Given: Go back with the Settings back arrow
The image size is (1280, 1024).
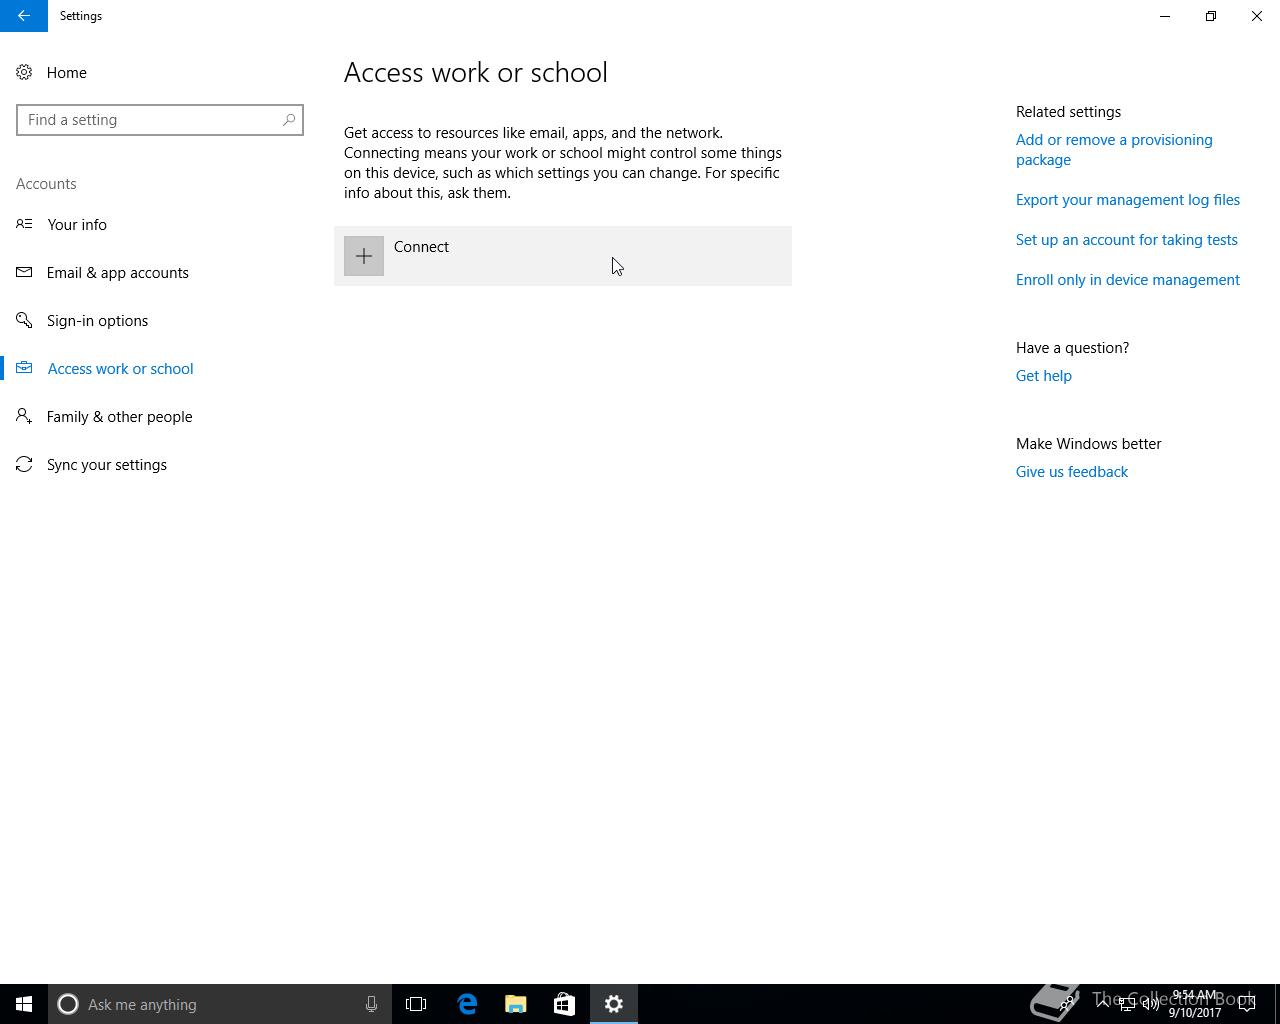Looking at the screenshot, I should coord(24,16).
